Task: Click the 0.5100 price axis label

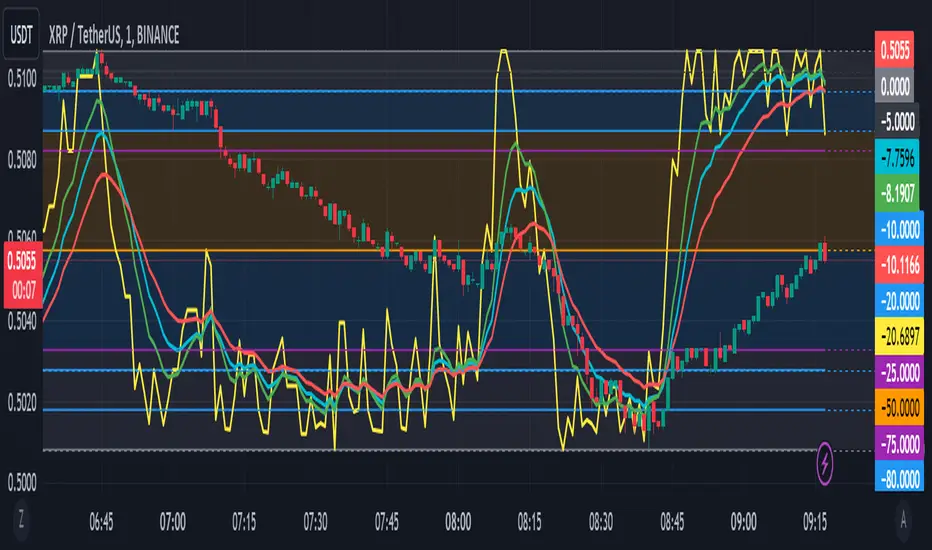Action: 23,77
